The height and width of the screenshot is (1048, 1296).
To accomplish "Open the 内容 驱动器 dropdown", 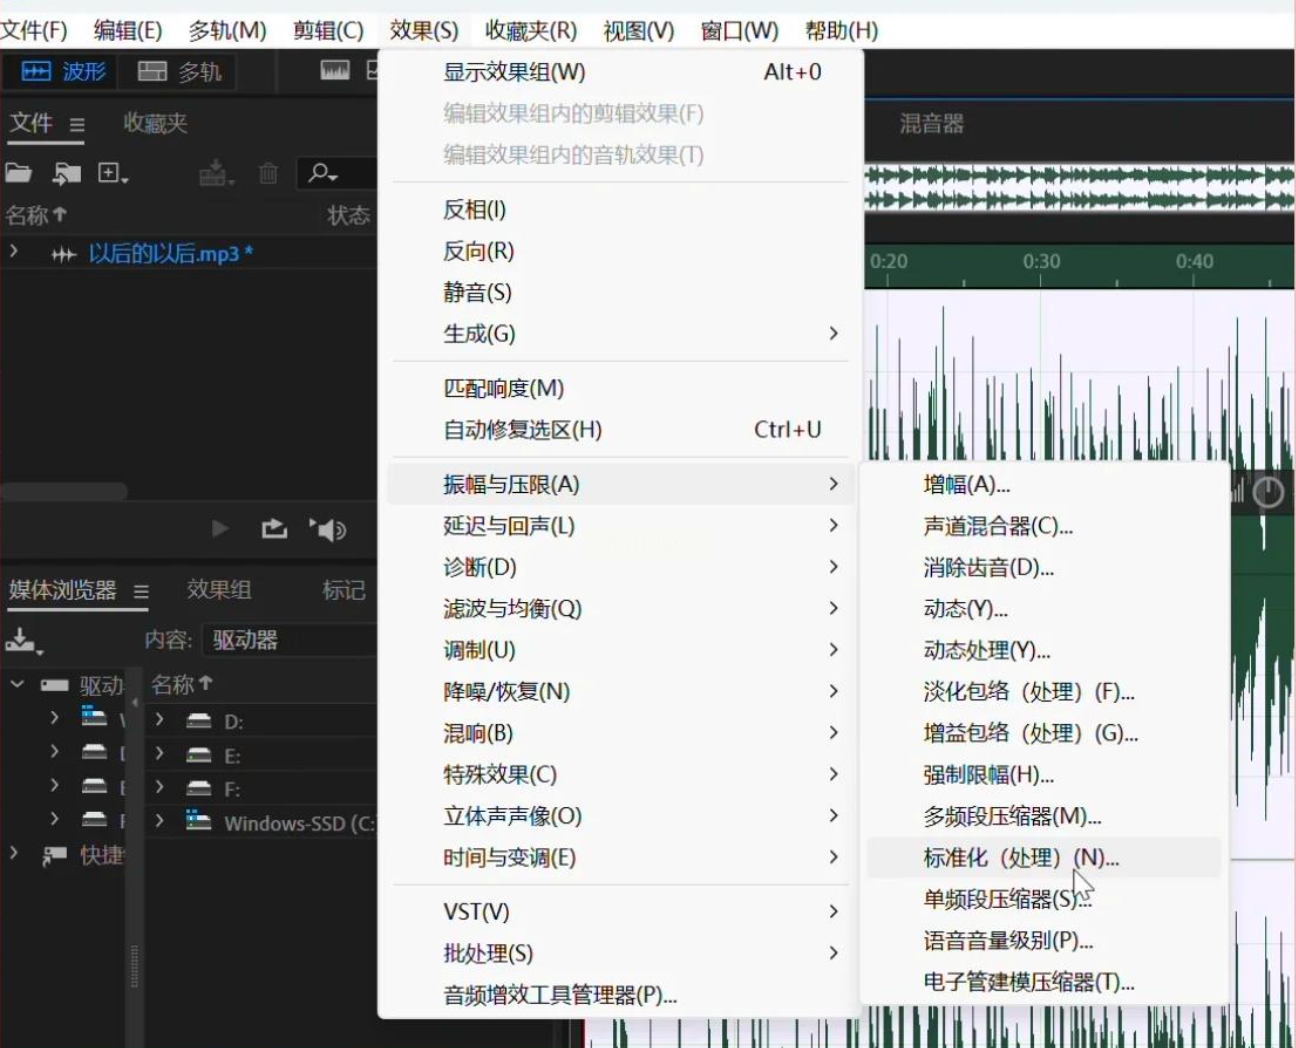I will click(288, 640).
